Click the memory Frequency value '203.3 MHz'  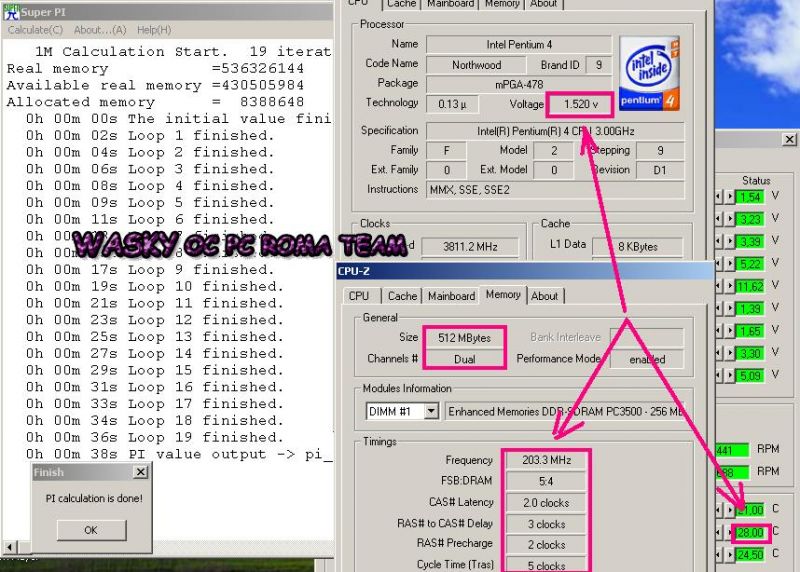(x=546, y=460)
